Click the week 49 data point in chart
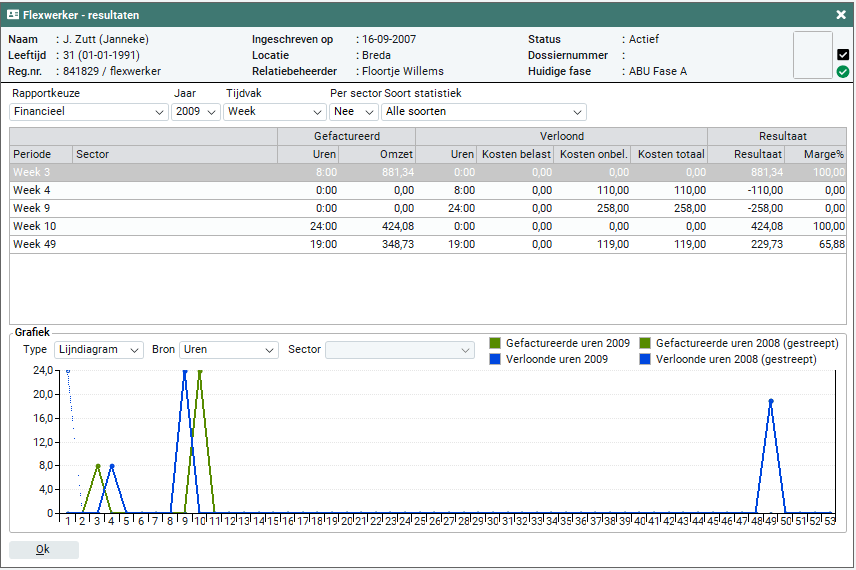Screen dimensions: 856x570 point(771,401)
